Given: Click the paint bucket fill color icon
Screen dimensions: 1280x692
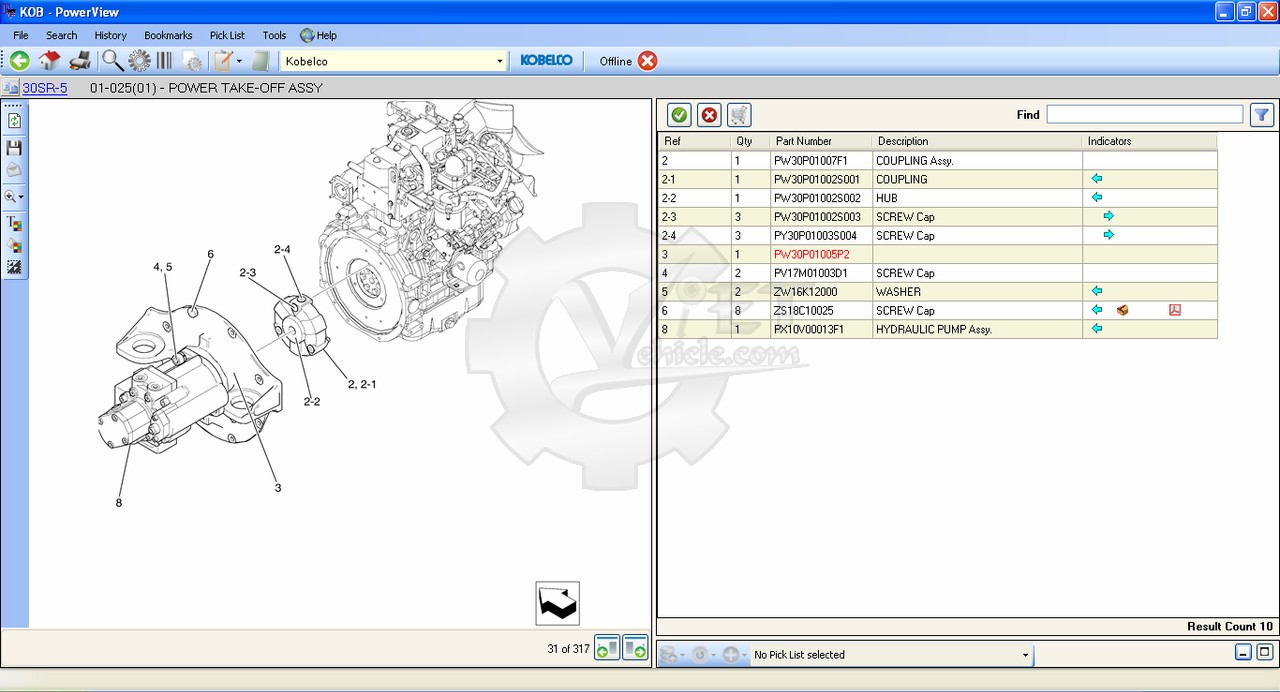Looking at the screenshot, I should point(14,245).
